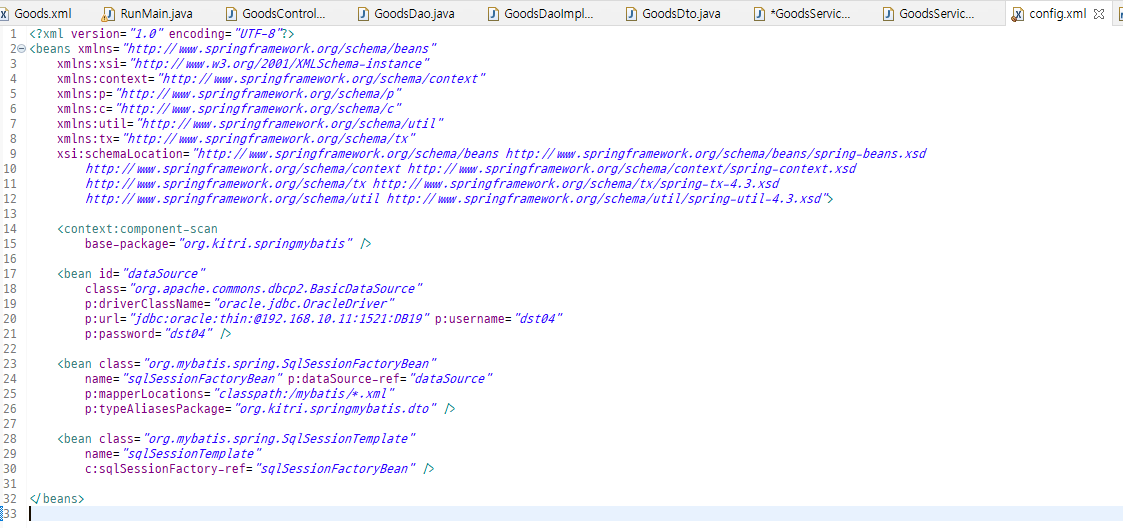Screen dimensions: 1123x528
Task: Click the xml version declaration on line 1
Action: click(162, 34)
